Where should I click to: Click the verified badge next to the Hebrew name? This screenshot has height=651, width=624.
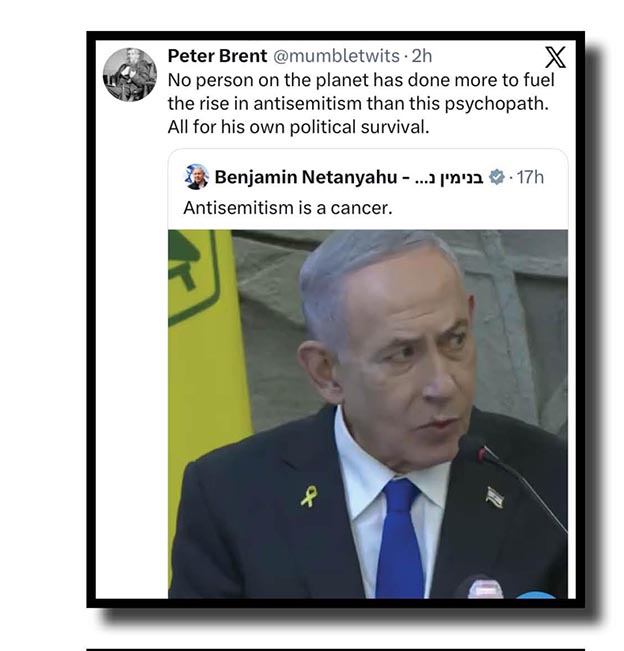tap(497, 177)
